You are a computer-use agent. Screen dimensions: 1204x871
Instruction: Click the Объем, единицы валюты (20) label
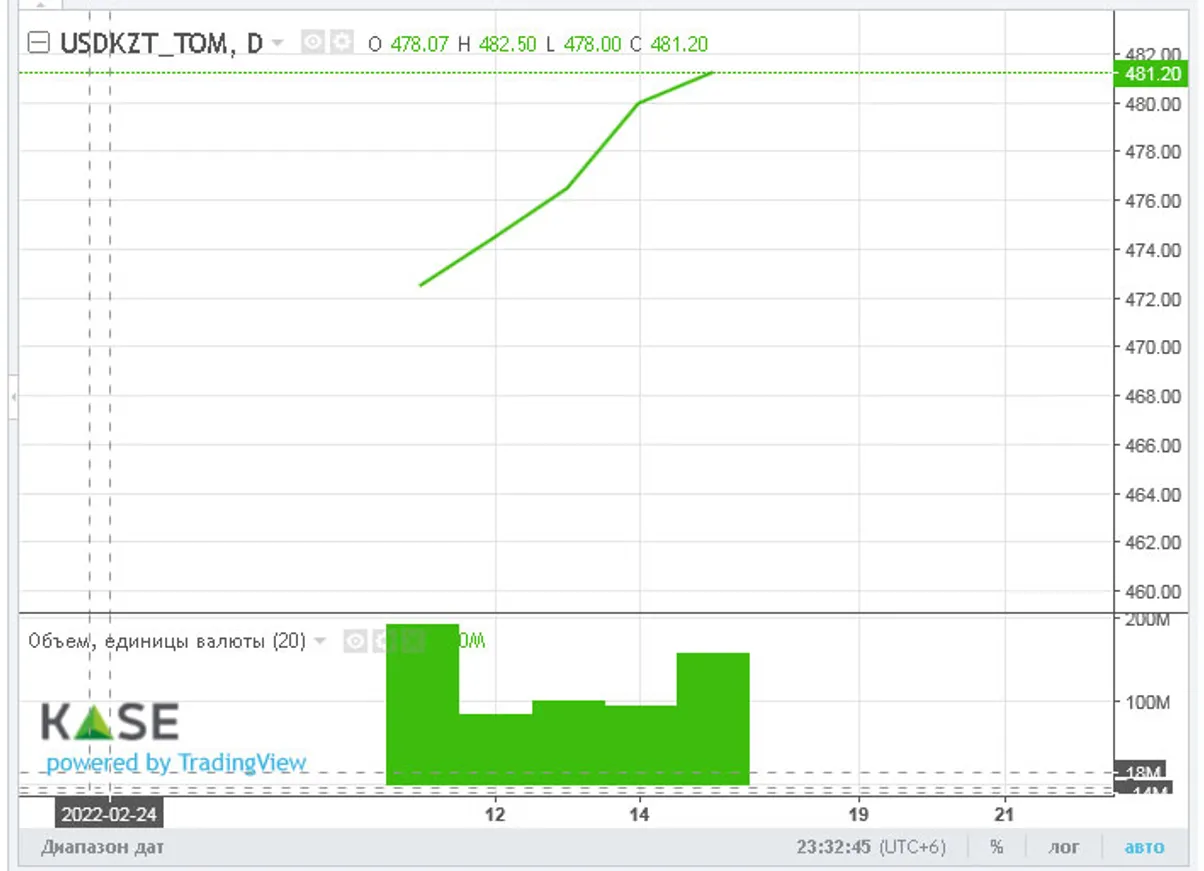tap(167, 641)
